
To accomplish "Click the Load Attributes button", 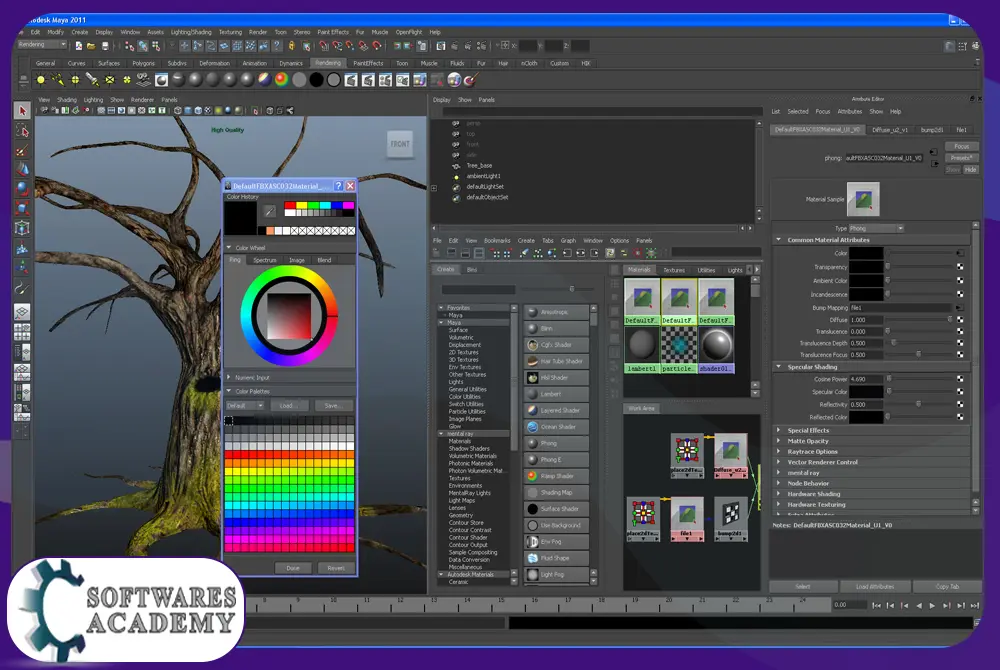I will (x=874, y=586).
